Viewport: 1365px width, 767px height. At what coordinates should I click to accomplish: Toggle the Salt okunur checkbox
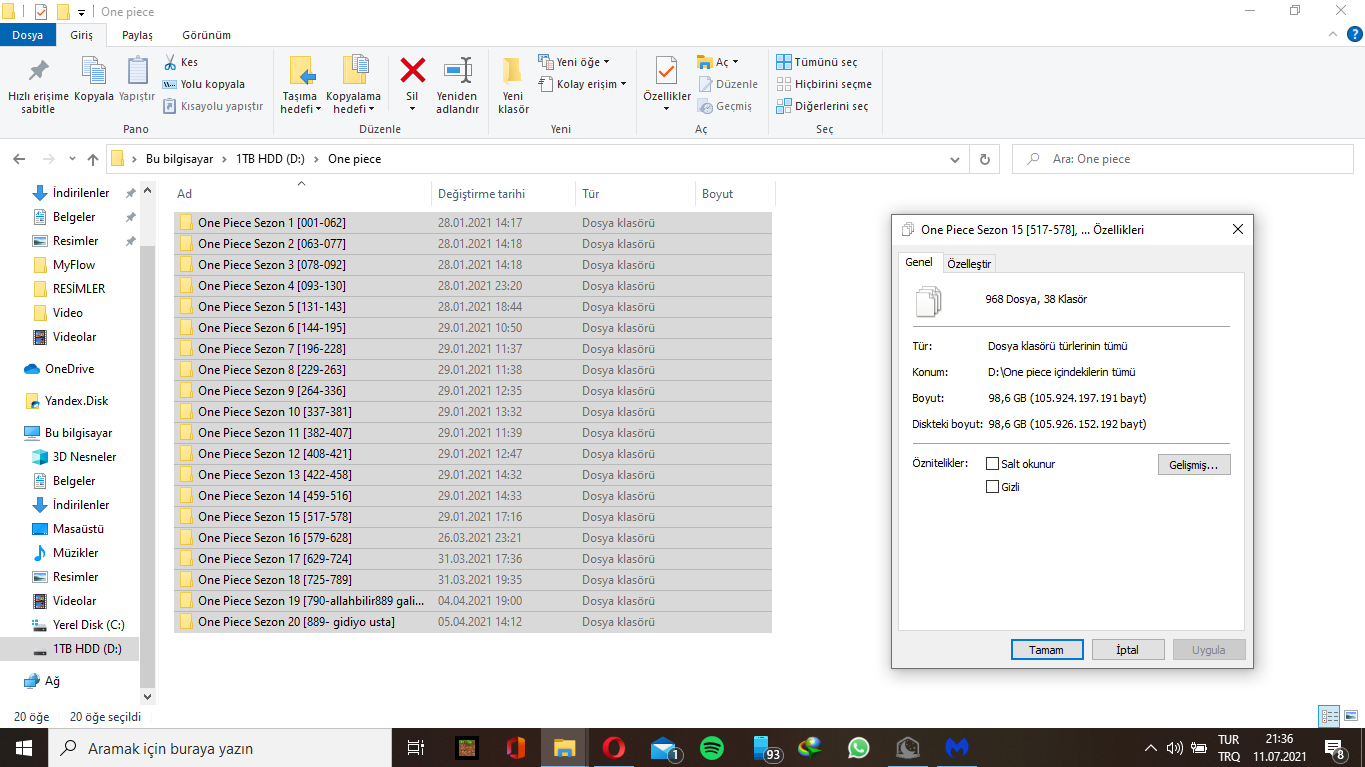coord(993,464)
